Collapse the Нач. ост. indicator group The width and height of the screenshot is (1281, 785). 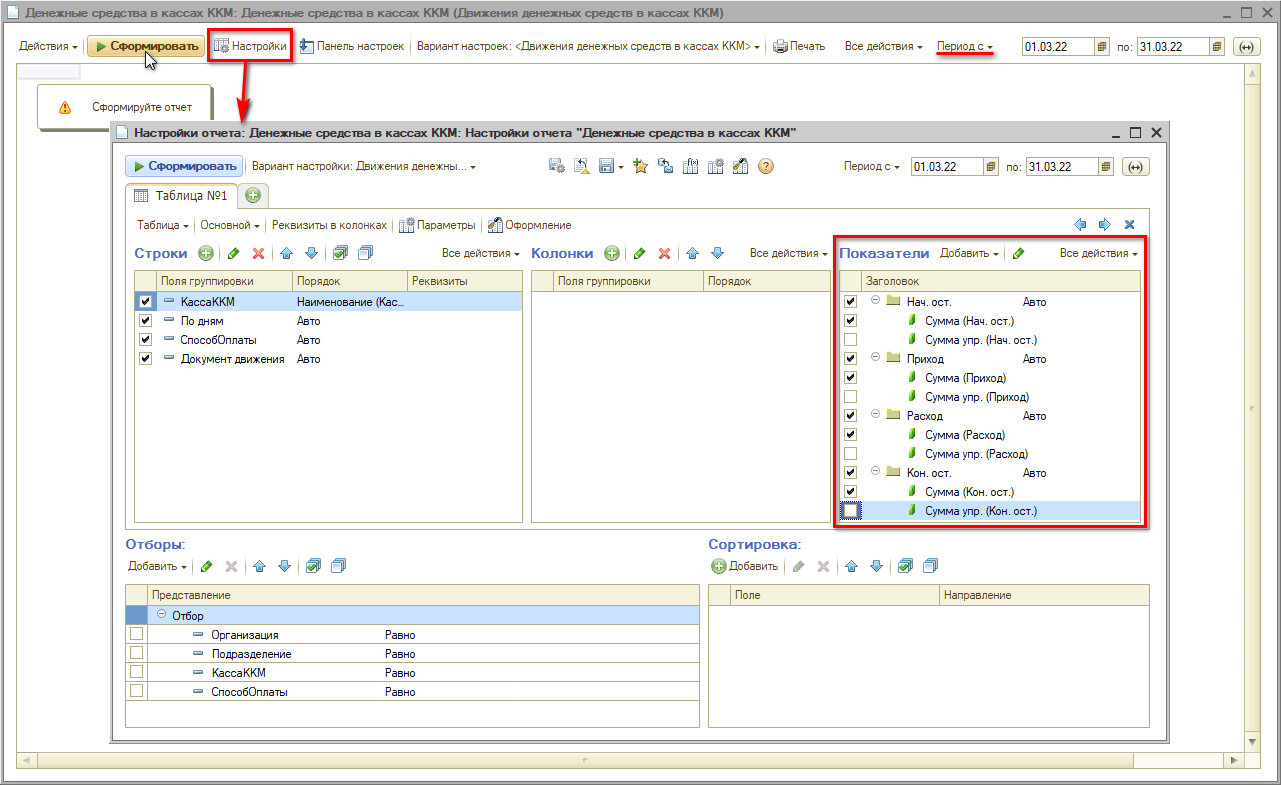click(875, 301)
